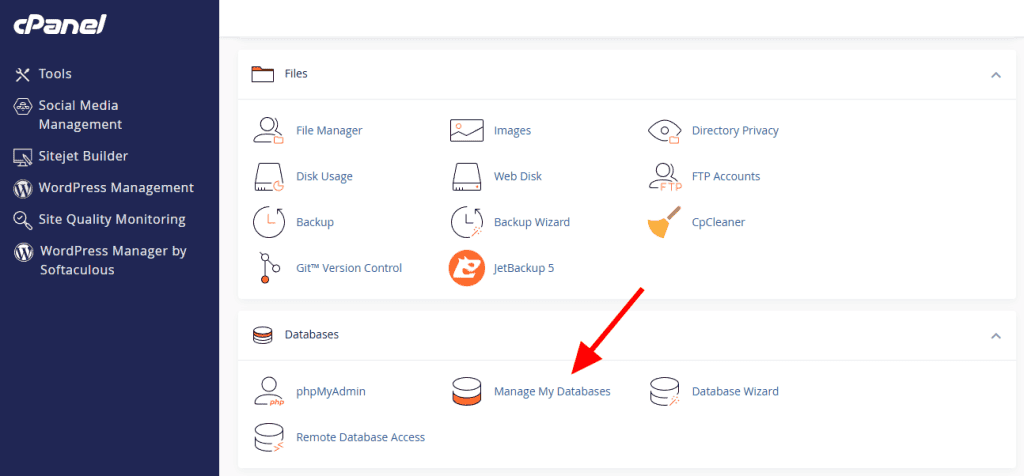
Task: Open the FTP Accounts link
Action: tap(726, 176)
